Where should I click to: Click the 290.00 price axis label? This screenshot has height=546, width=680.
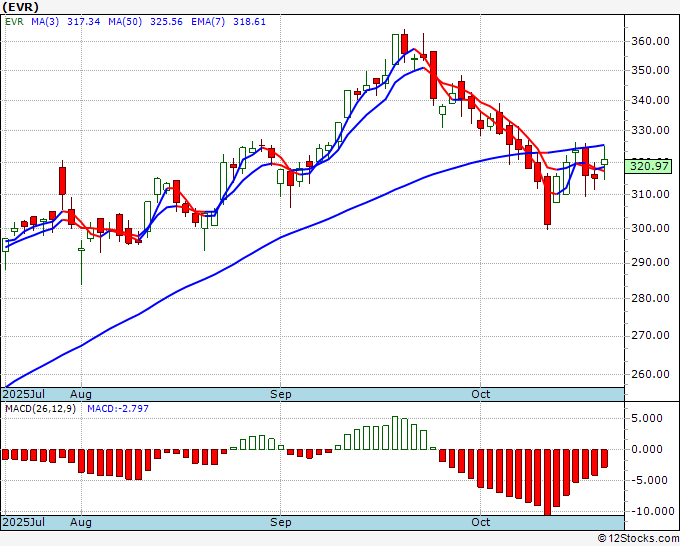point(651,262)
